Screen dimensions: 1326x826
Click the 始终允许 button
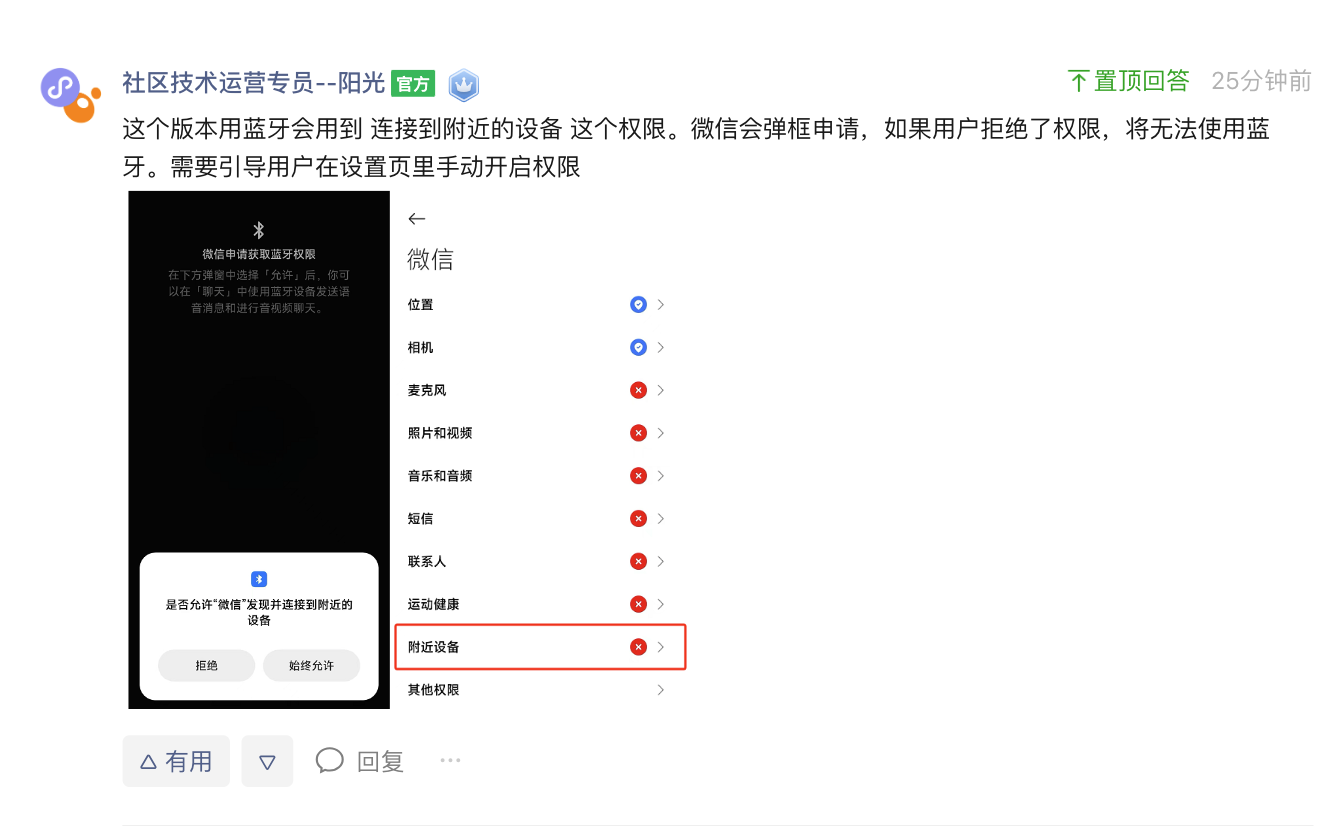click(x=311, y=665)
